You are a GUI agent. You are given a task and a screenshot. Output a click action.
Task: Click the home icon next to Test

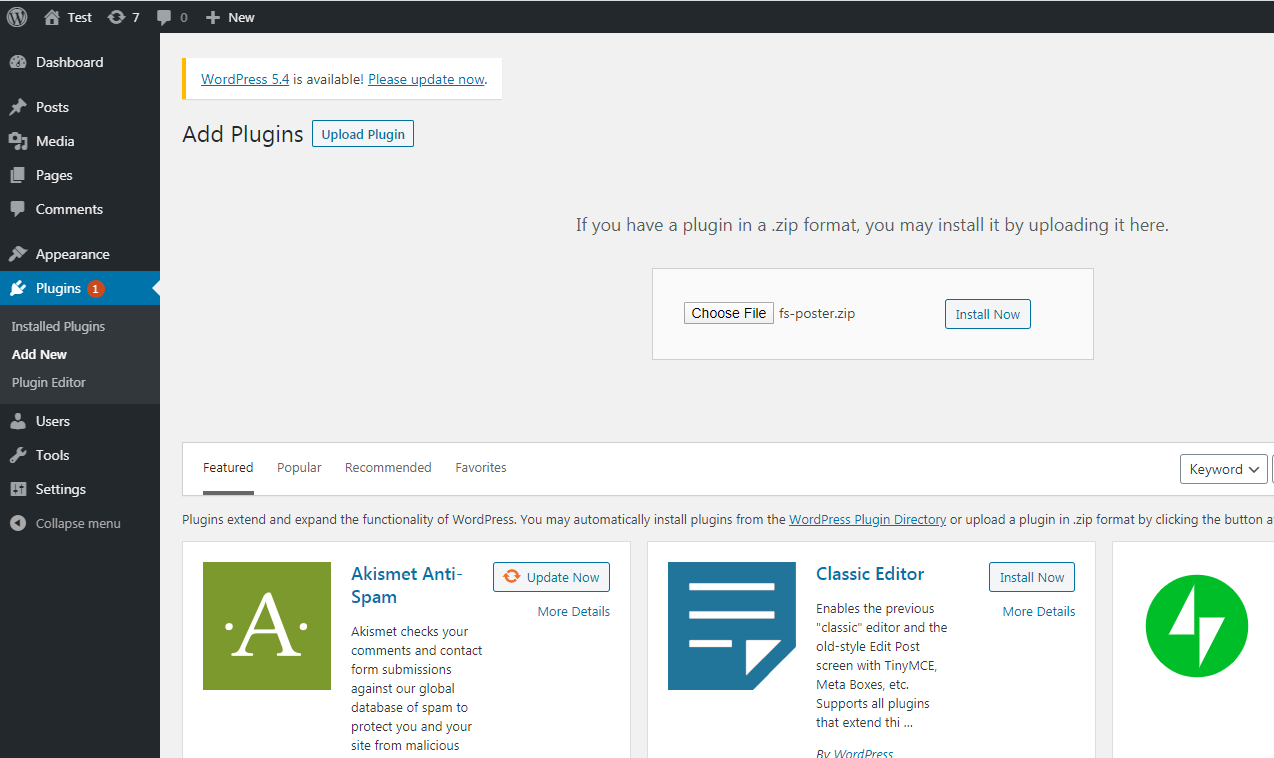[52, 17]
